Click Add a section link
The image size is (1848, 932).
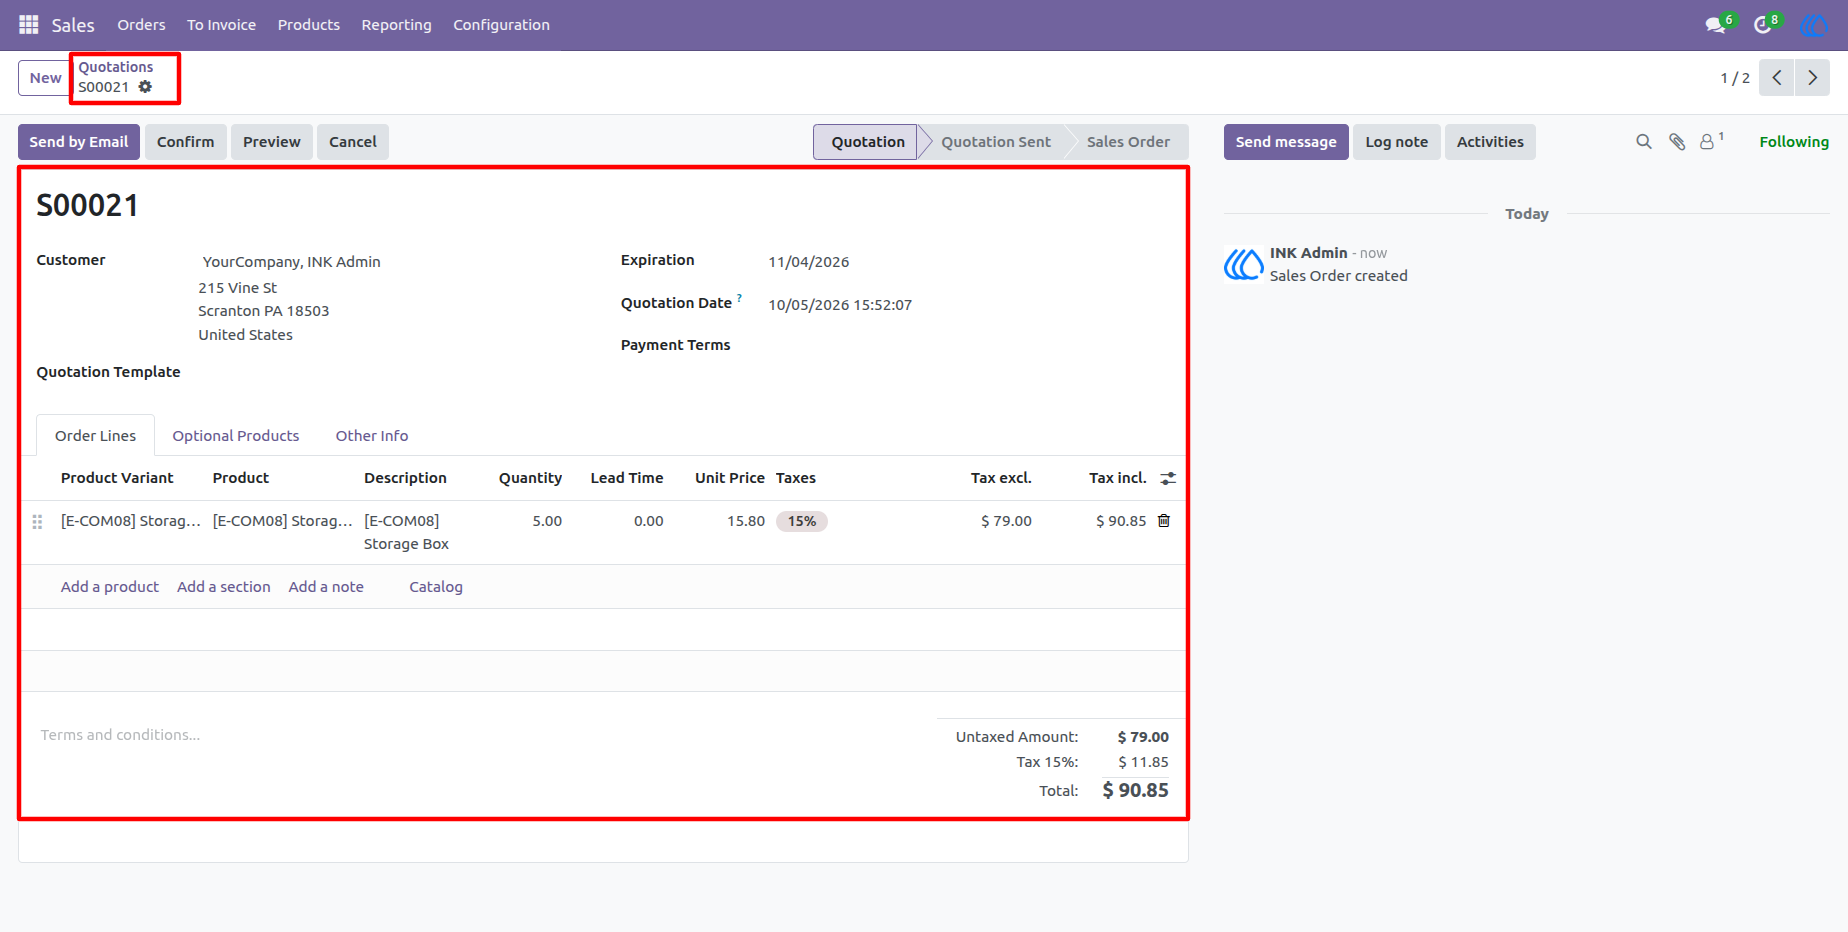pos(224,587)
